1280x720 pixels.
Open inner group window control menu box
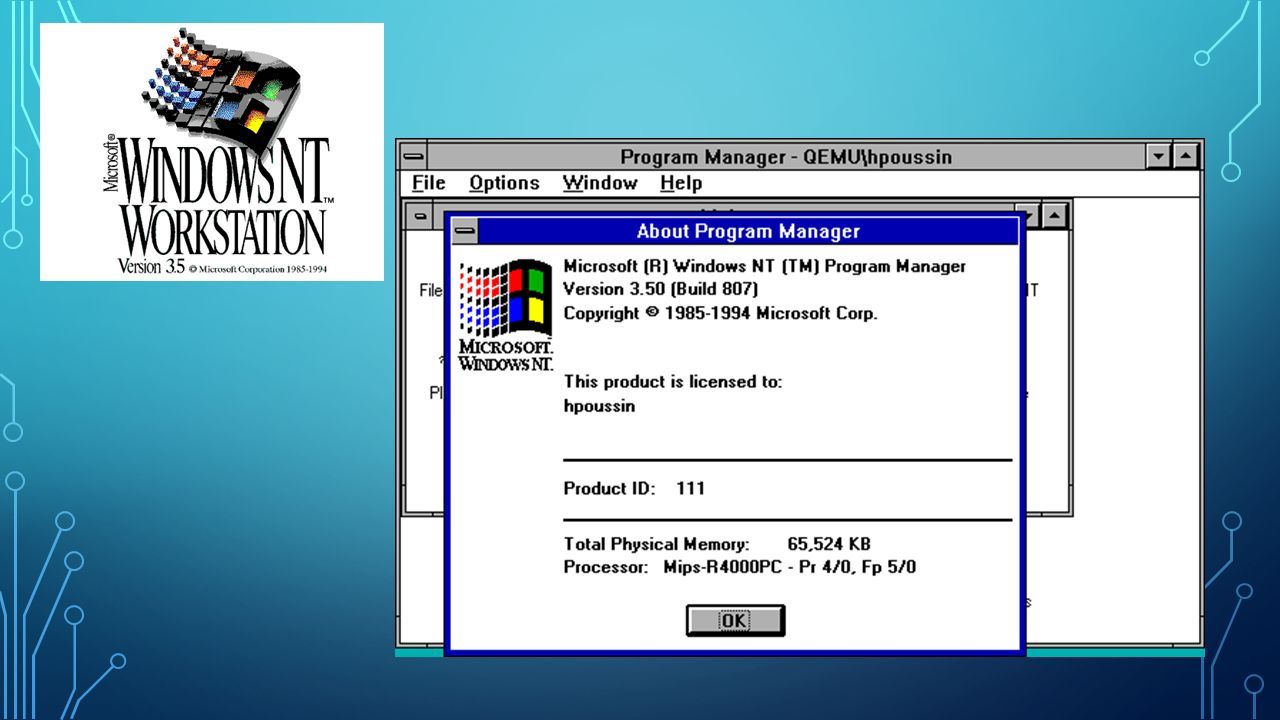pyautogui.click(x=421, y=215)
